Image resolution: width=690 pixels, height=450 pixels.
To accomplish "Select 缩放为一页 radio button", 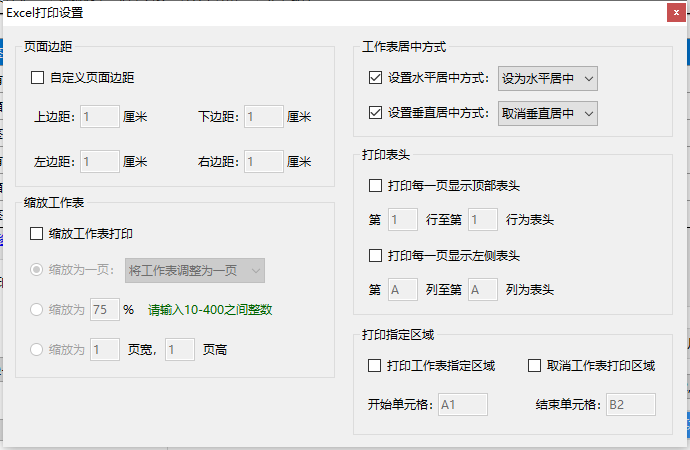I will [x=36, y=270].
